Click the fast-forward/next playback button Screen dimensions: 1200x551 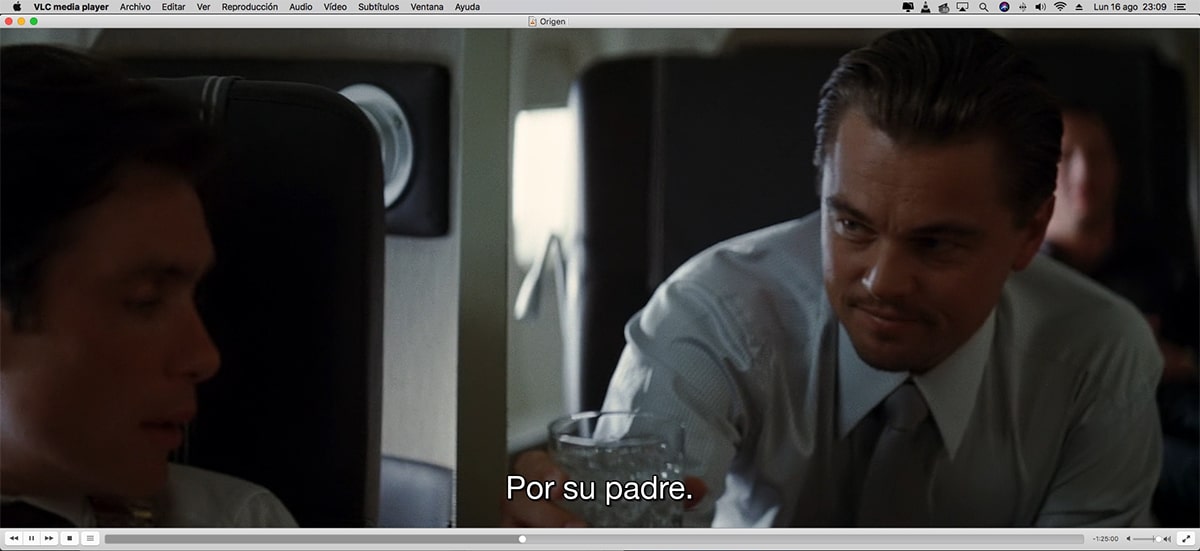[48, 538]
